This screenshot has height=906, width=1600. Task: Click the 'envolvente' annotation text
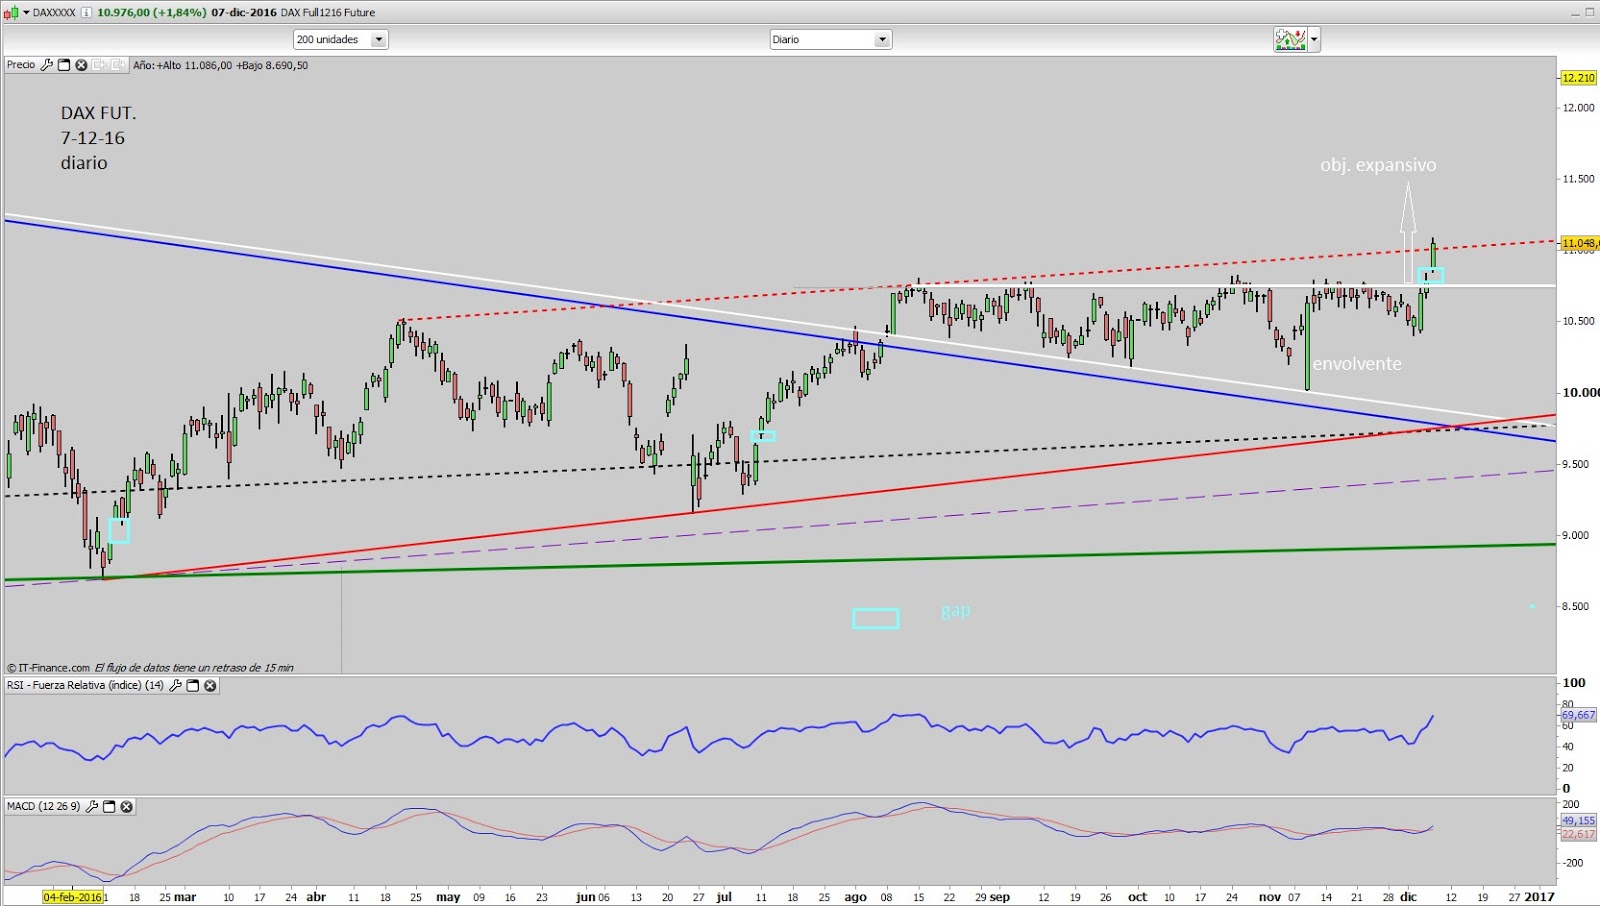(x=1357, y=364)
